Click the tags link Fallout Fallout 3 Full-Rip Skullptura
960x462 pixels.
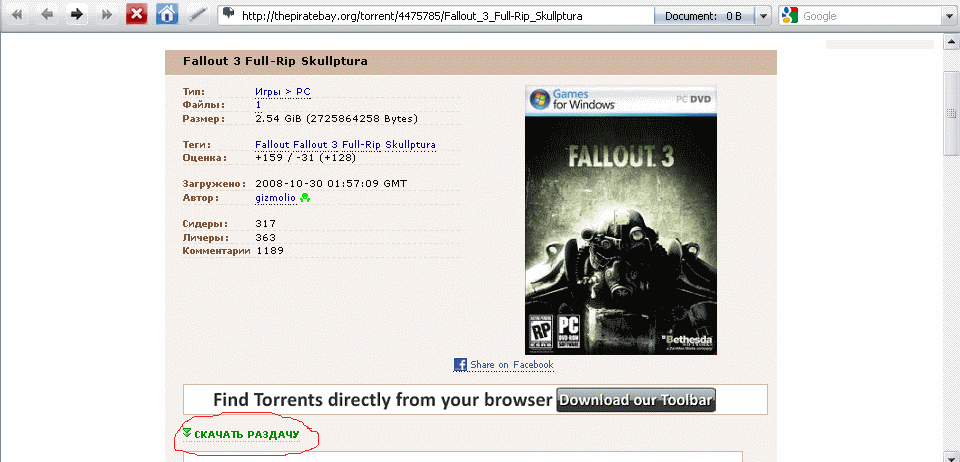345,145
